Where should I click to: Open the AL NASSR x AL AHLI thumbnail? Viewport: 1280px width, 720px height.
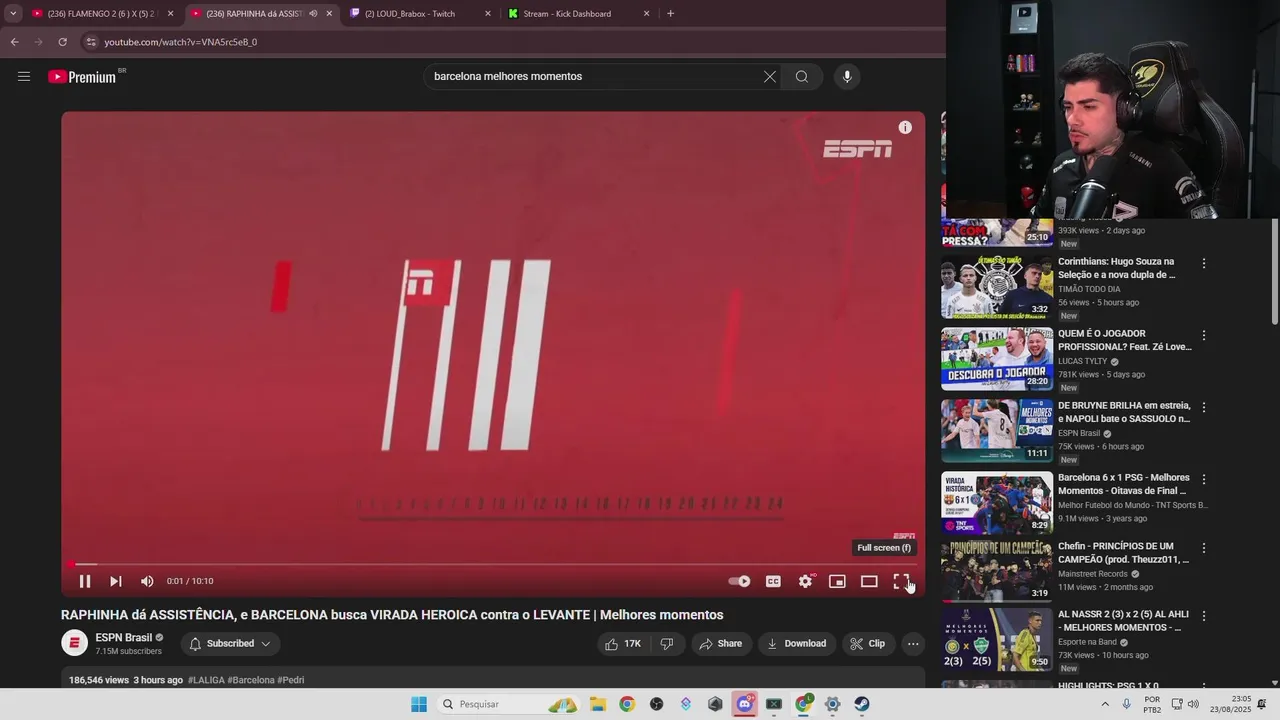[997, 639]
